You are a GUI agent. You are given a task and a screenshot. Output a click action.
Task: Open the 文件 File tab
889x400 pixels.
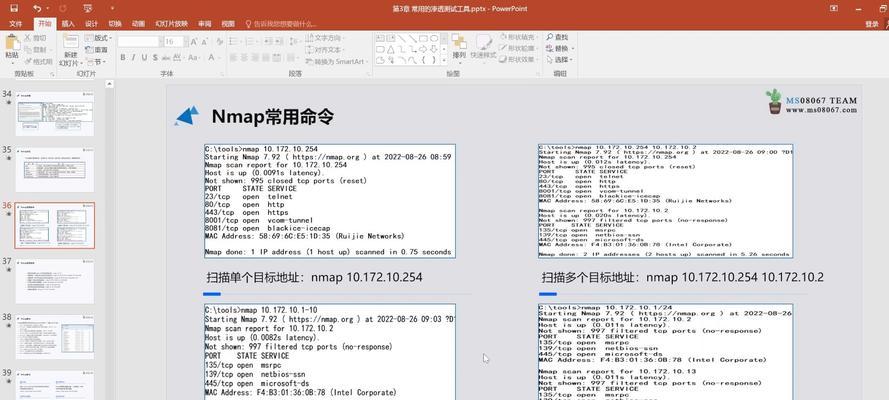(x=16, y=24)
